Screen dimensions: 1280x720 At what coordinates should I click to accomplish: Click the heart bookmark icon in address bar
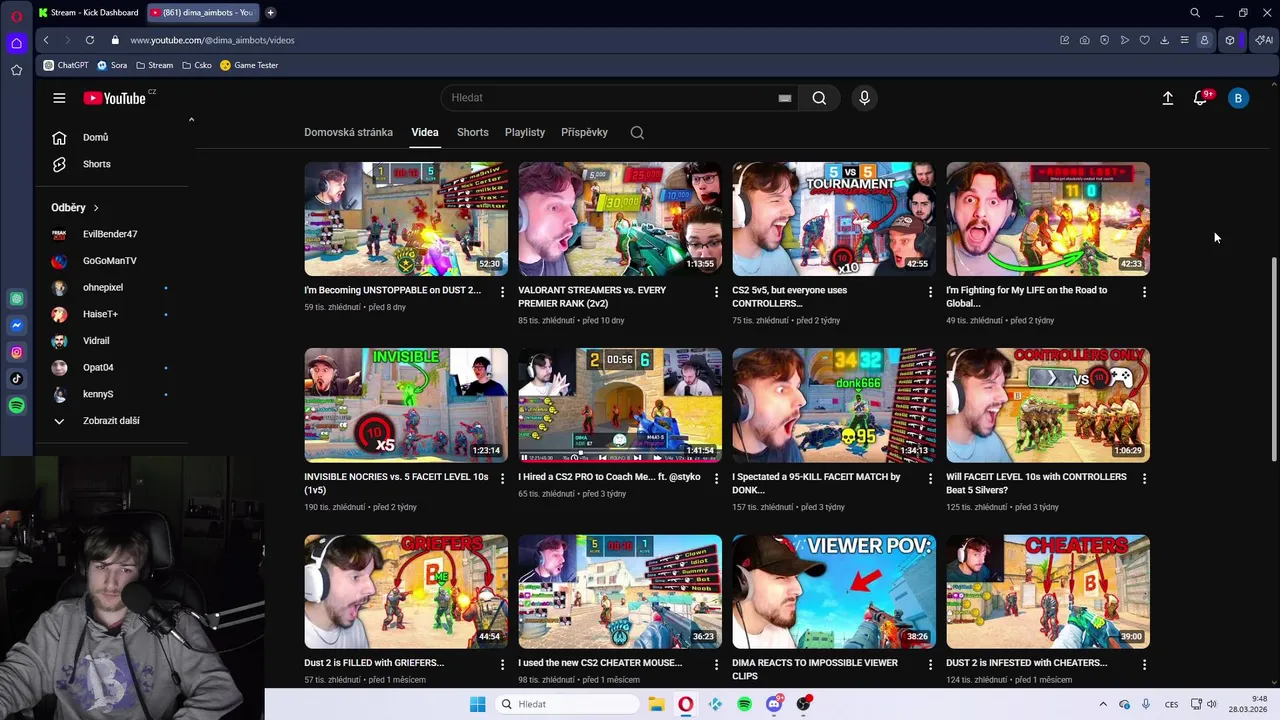point(1144,40)
